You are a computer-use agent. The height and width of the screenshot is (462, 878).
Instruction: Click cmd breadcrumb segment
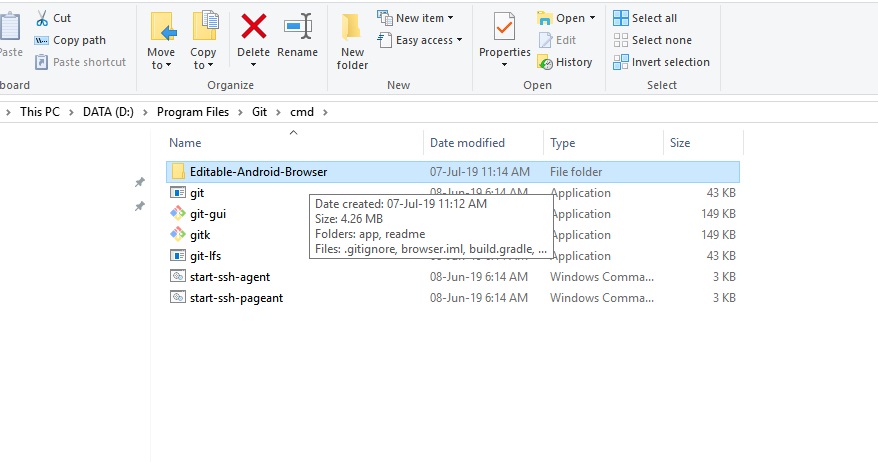click(x=302, y=112)
